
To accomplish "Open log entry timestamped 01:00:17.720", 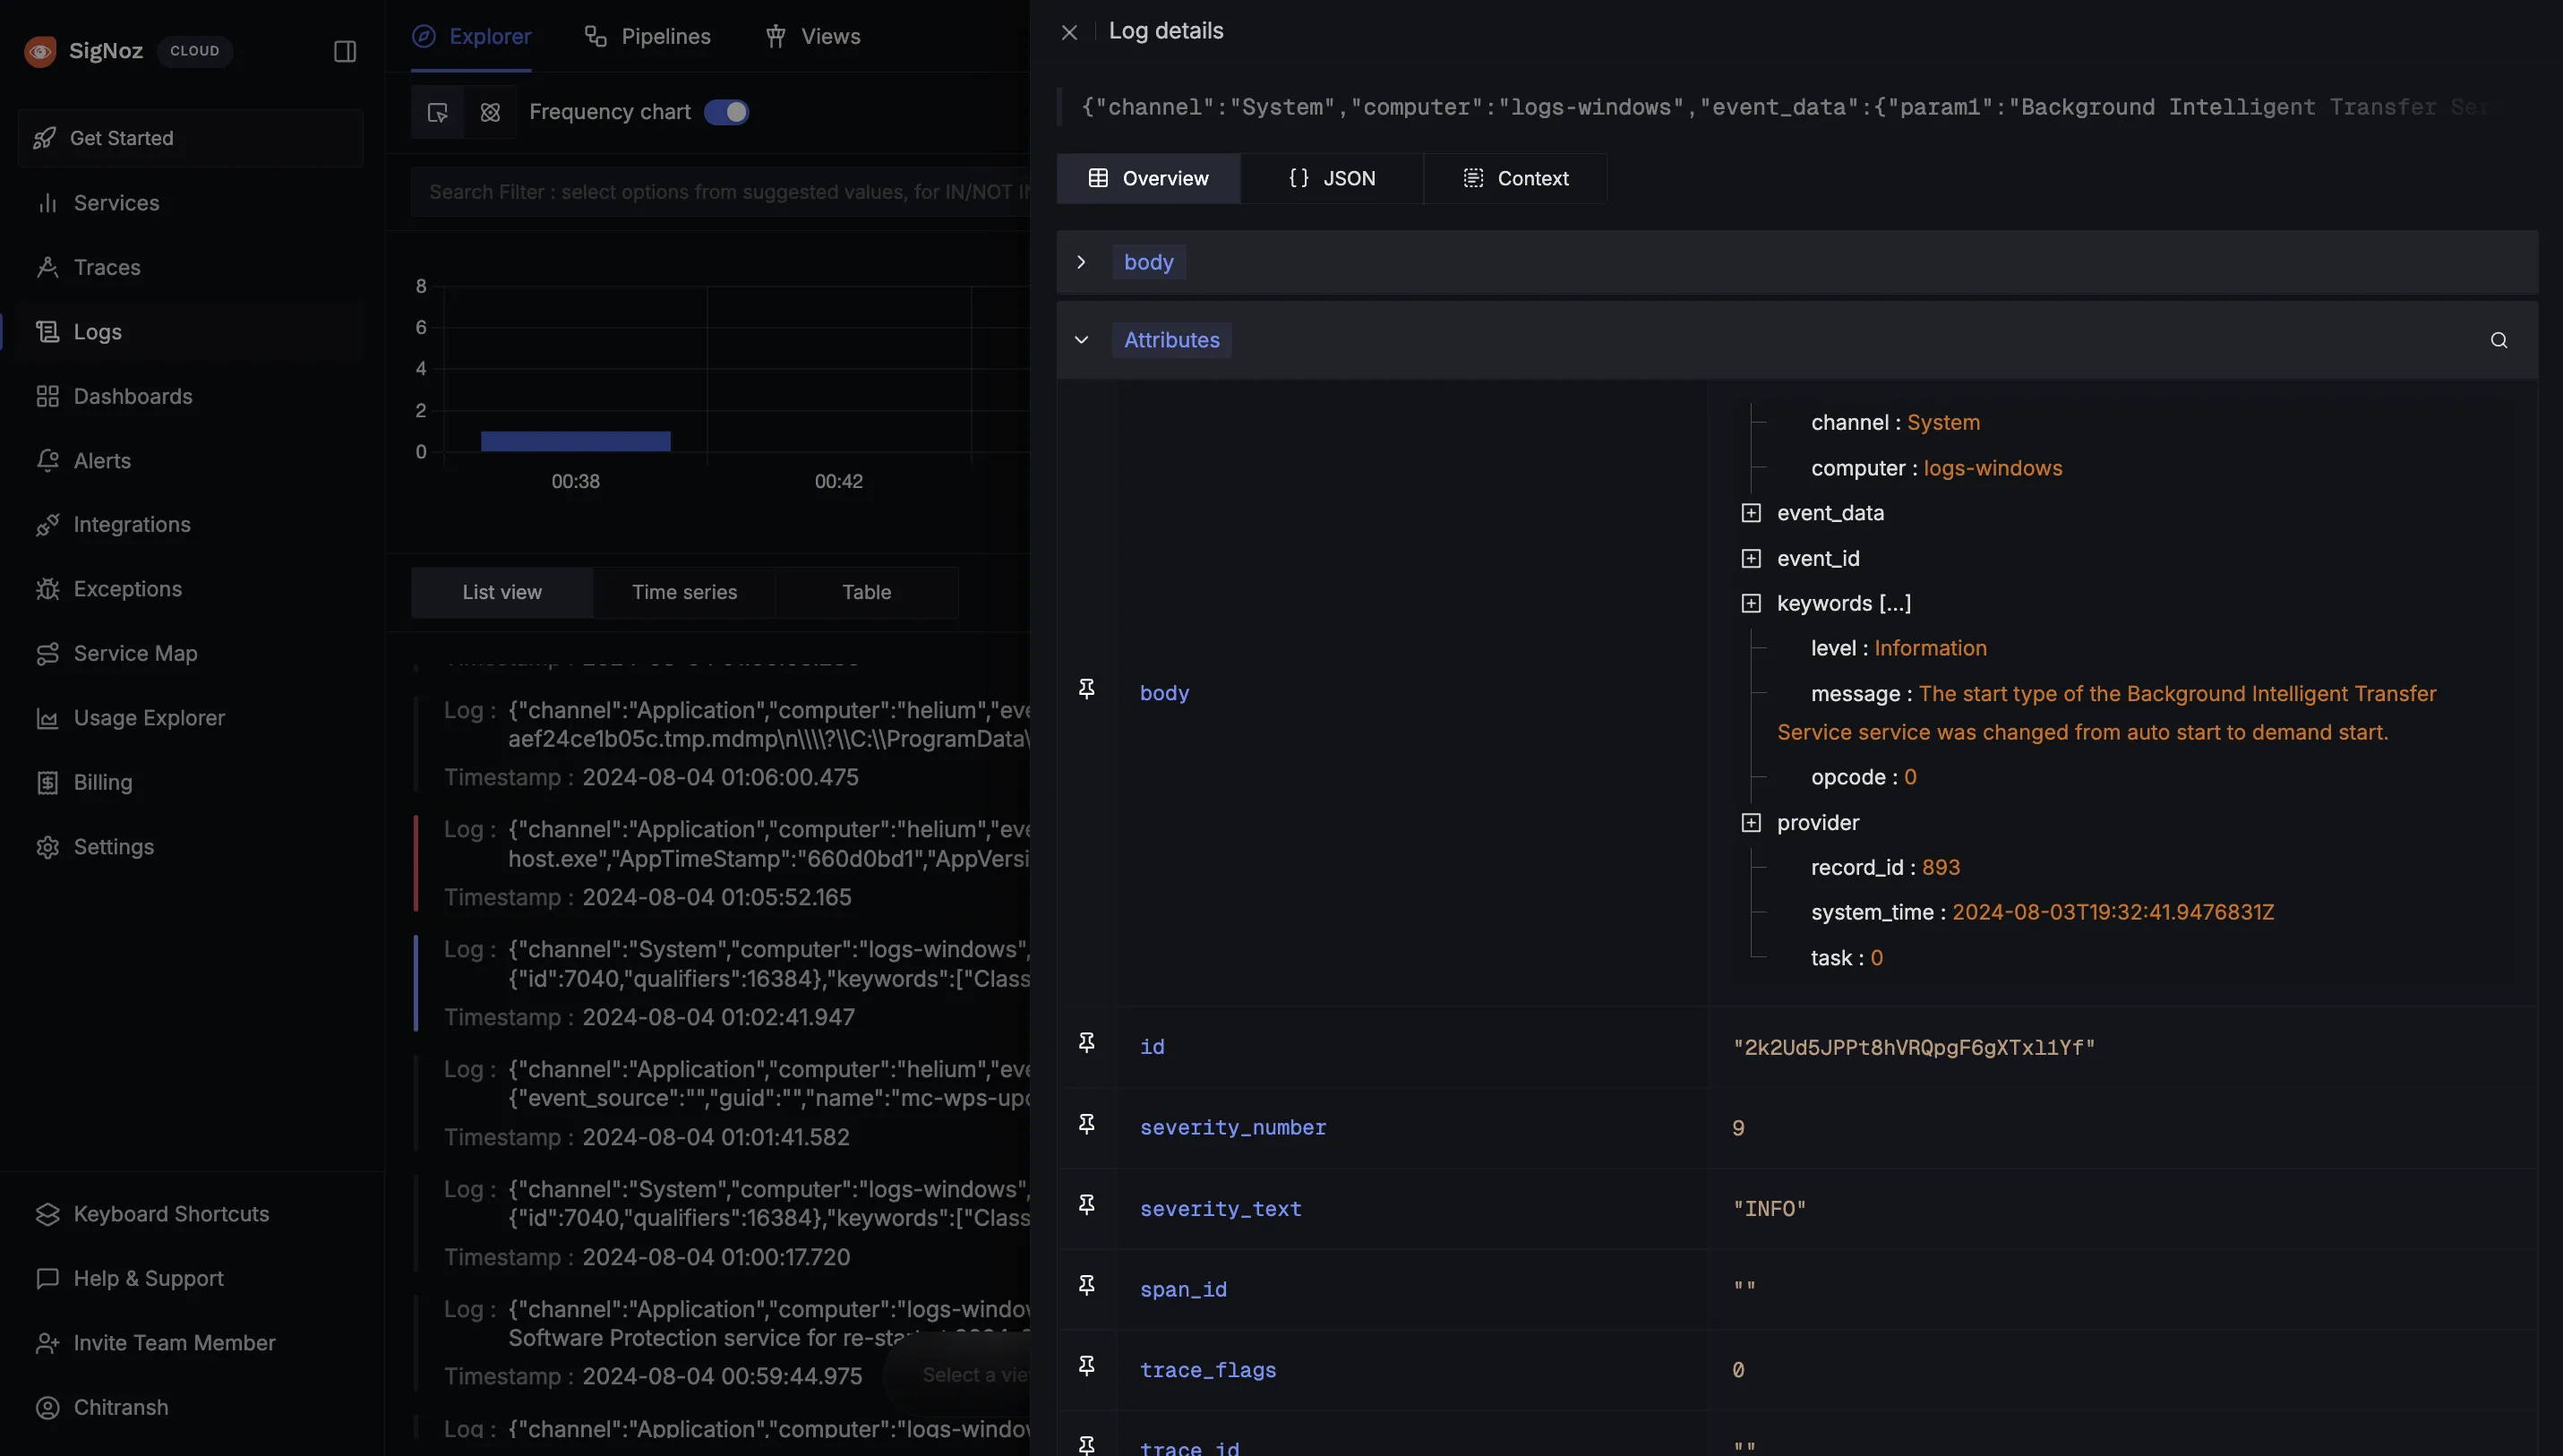I will click(x=722, y=1223).
